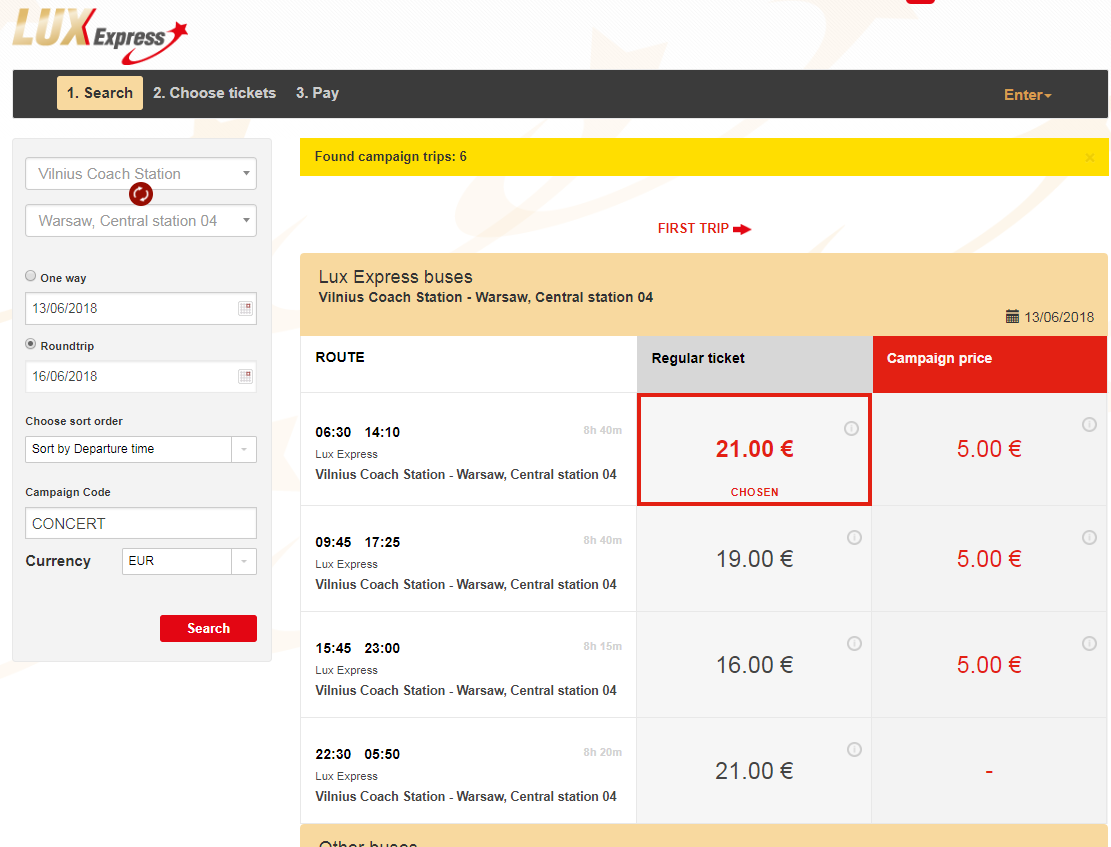
Task: Expand the Sort by Departure time dropdown
Action: tap(141, 449)
